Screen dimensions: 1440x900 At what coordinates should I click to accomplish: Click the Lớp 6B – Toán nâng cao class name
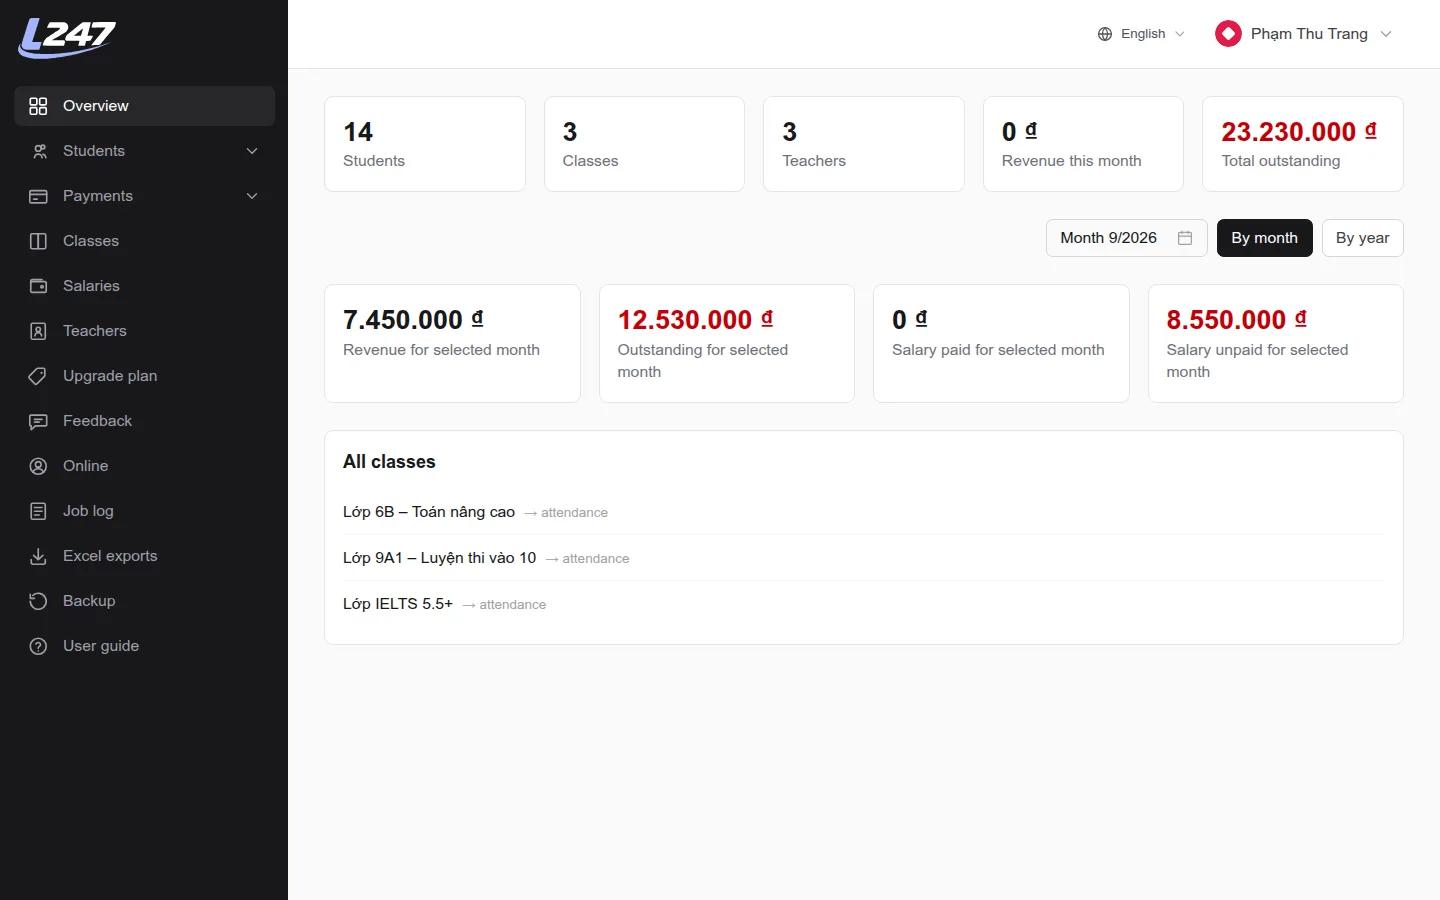click(429, 512)
